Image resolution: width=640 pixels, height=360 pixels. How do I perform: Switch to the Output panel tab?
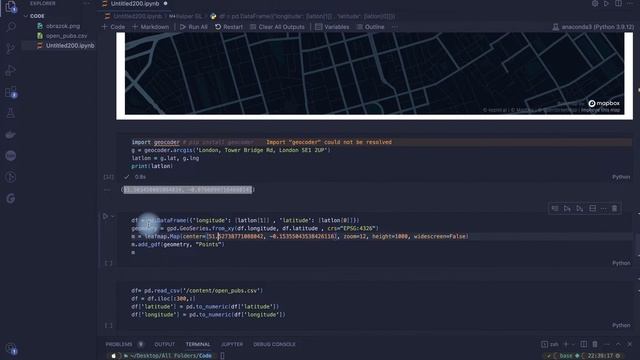[164, 344]
